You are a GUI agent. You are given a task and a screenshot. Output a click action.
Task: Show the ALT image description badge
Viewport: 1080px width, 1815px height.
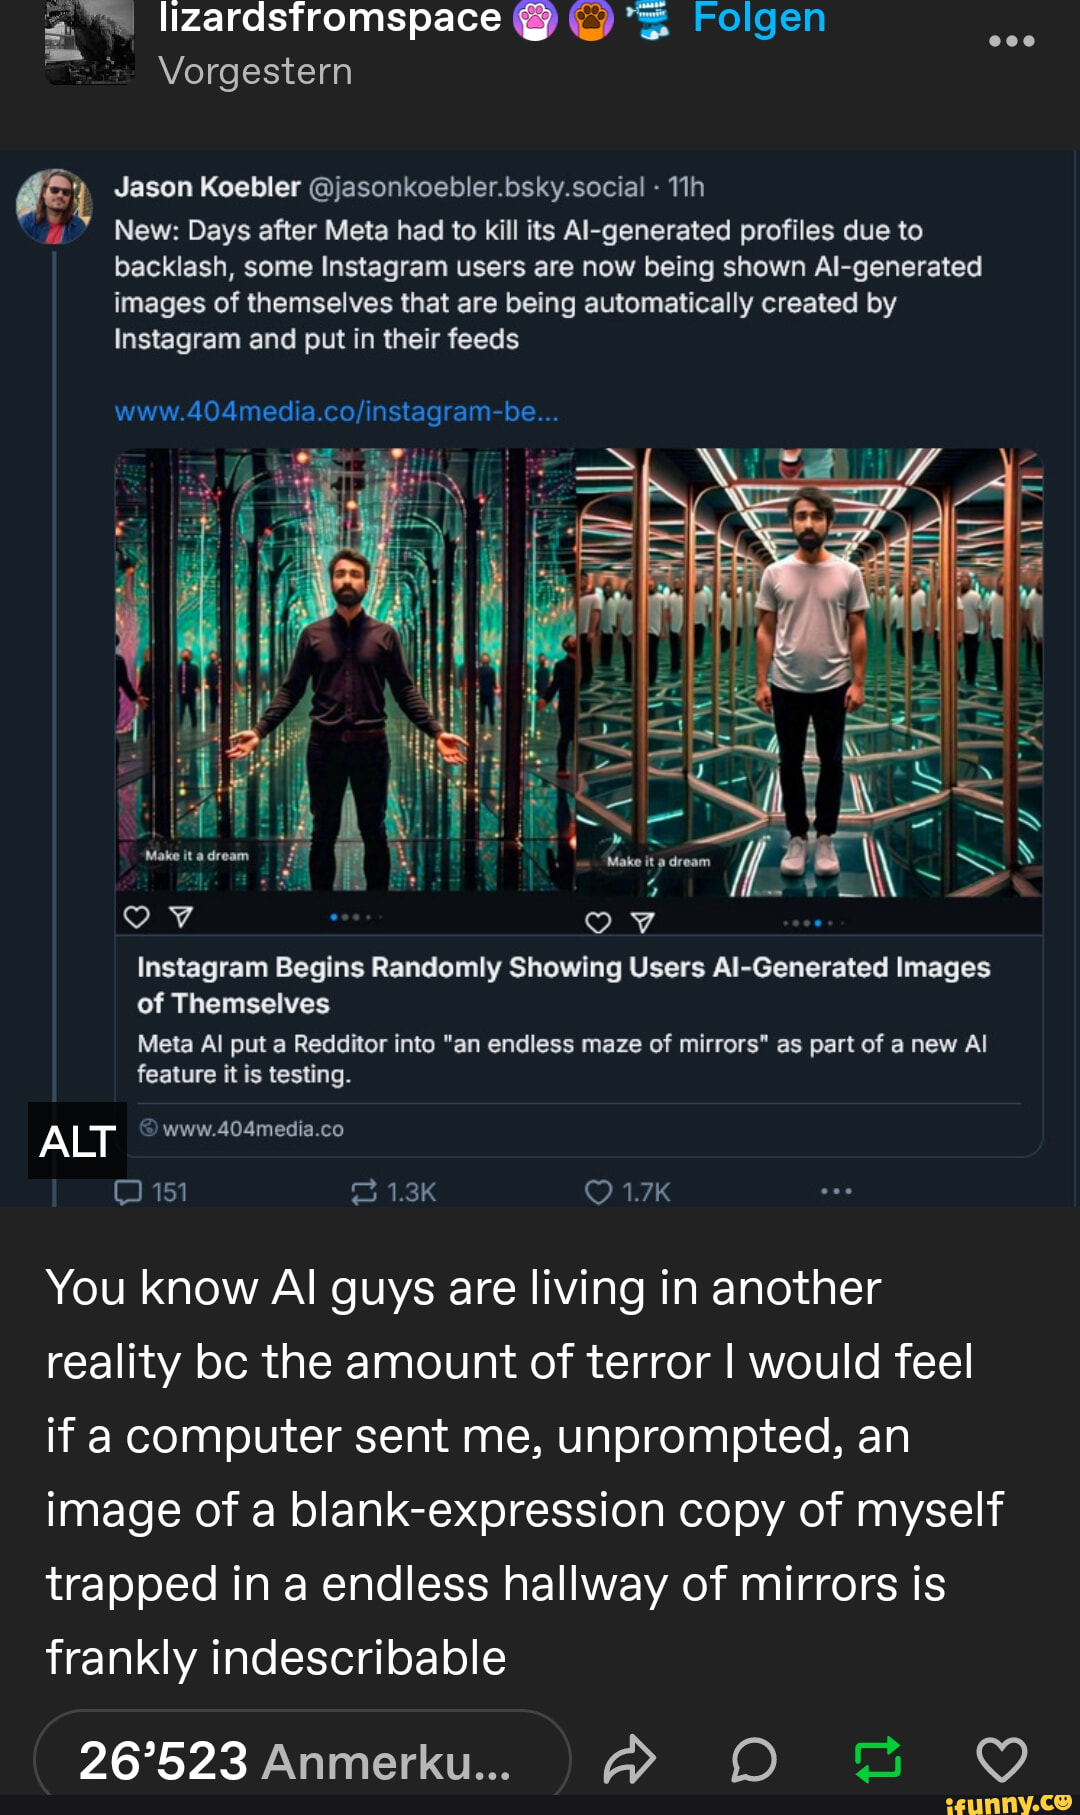[77, 1141]
